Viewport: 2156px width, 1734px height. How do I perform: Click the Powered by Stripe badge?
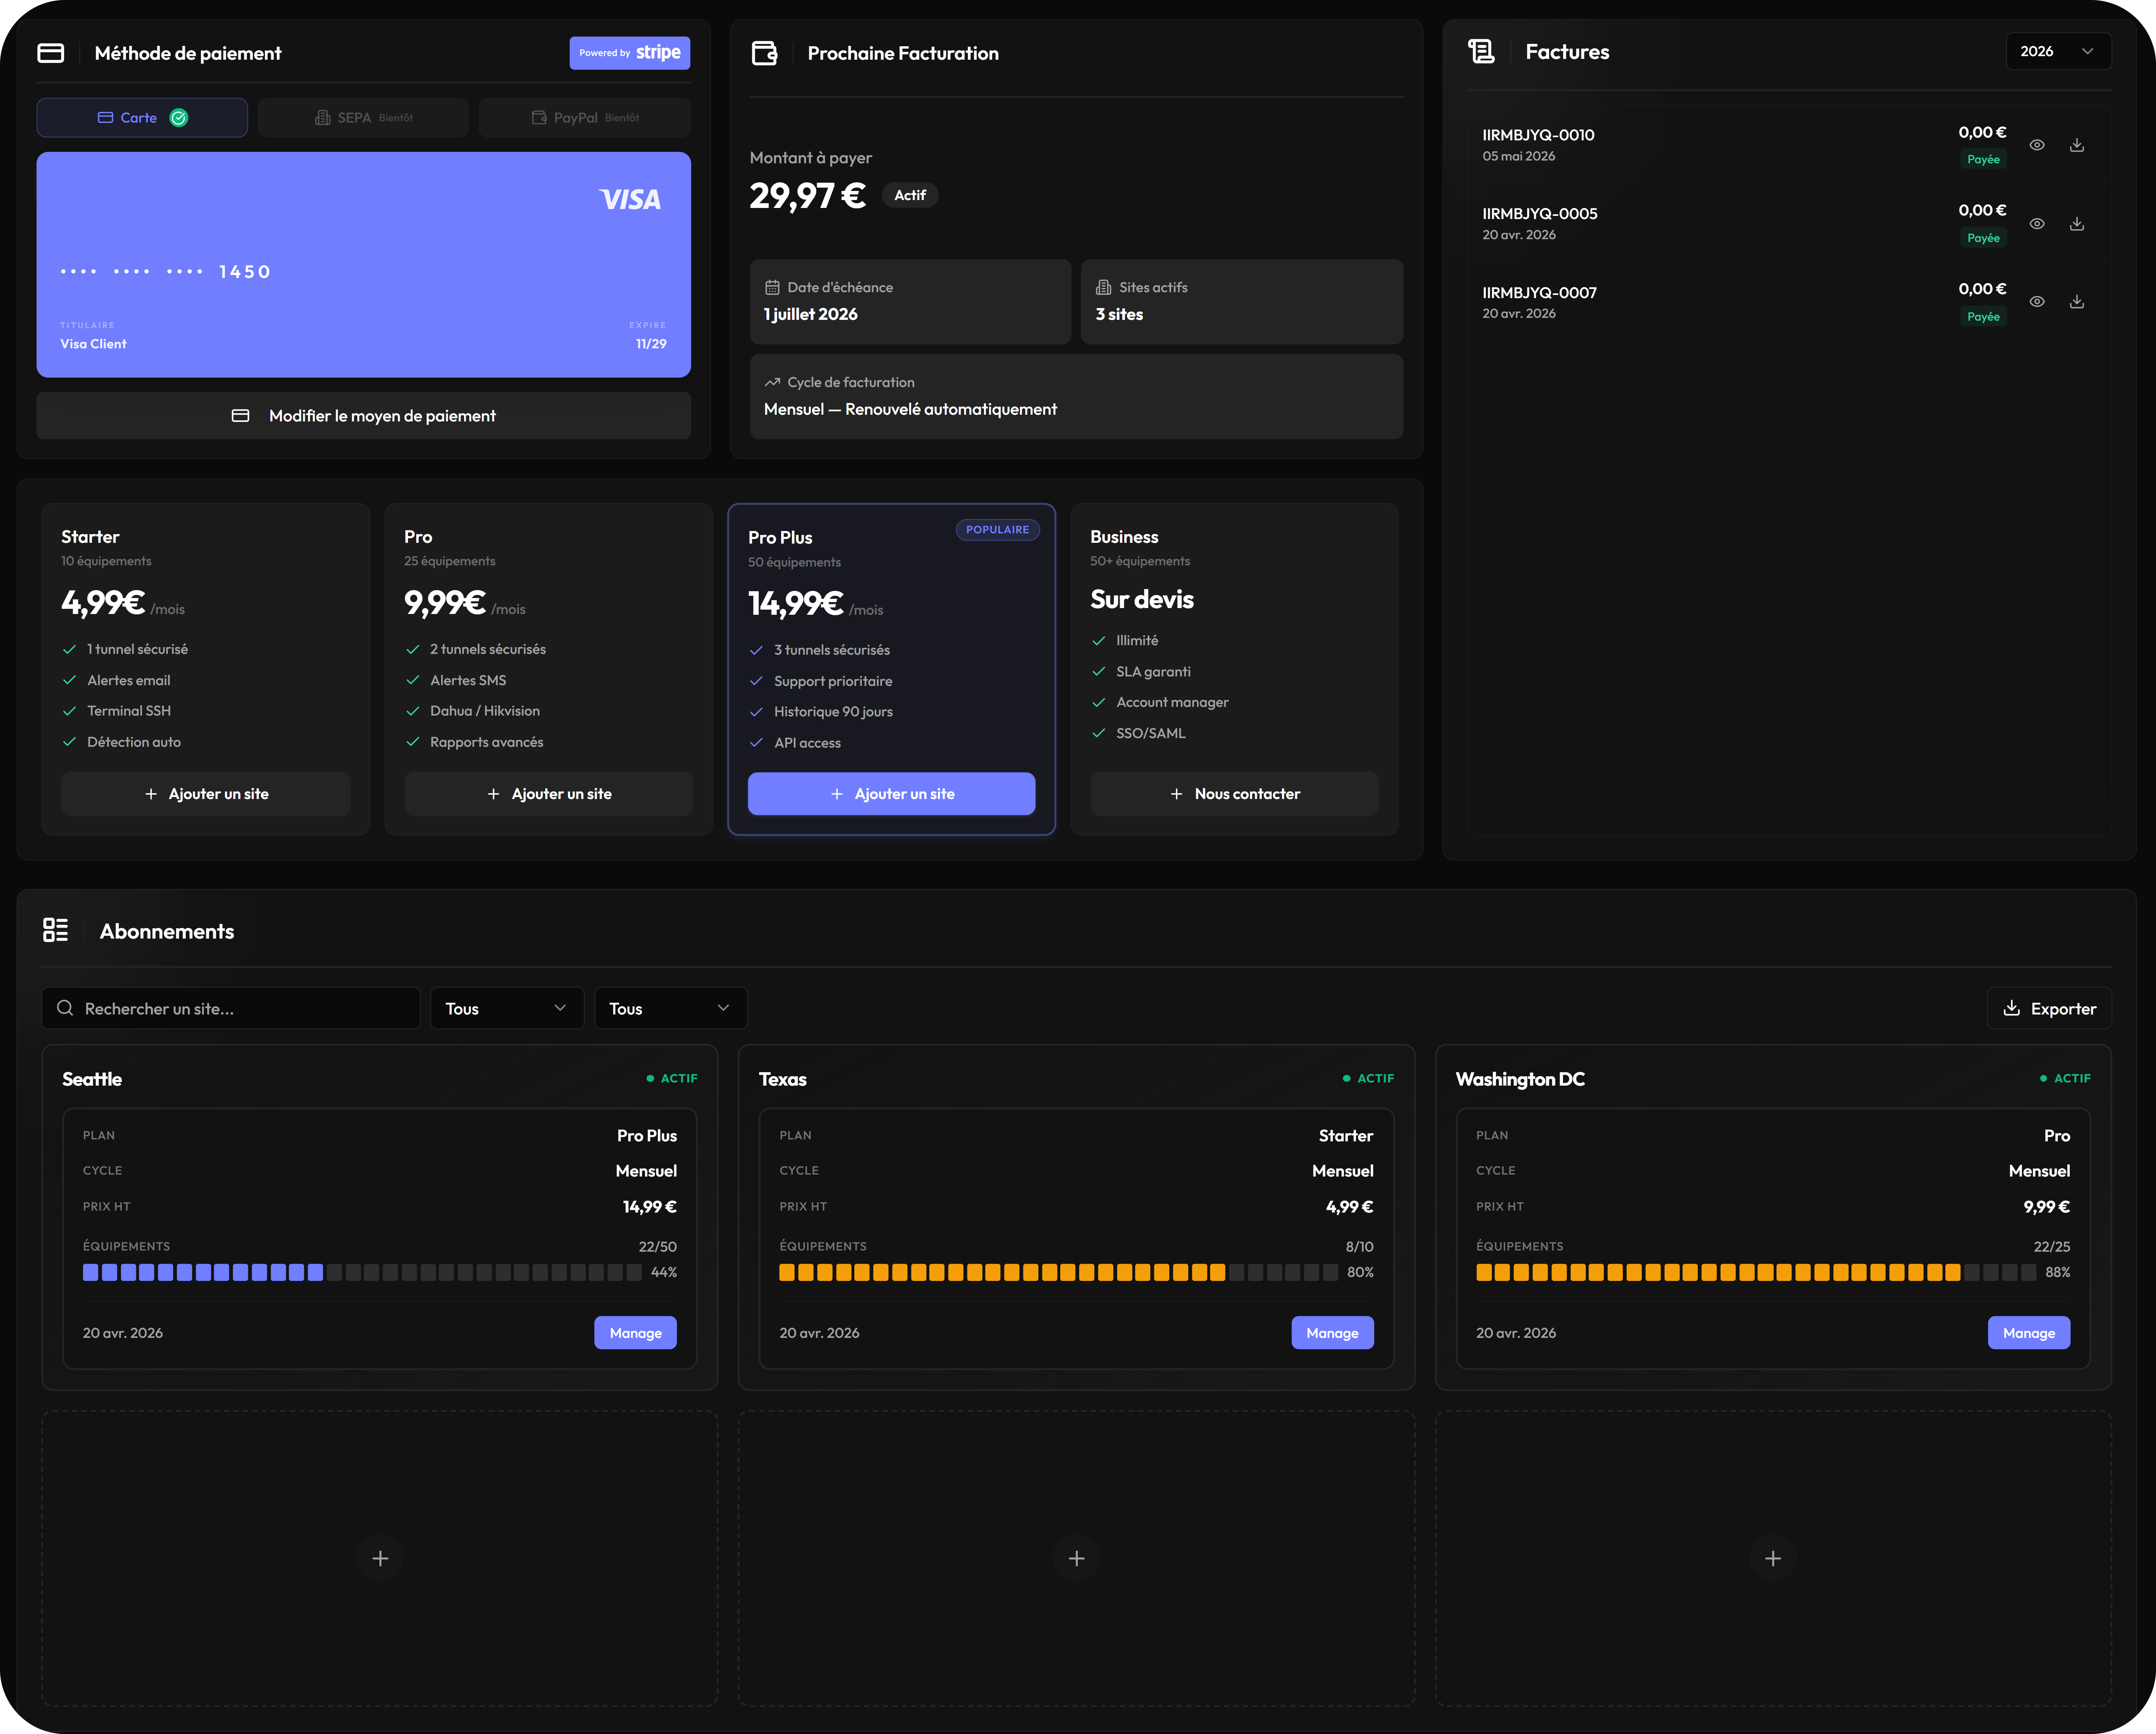coord(630,53)
